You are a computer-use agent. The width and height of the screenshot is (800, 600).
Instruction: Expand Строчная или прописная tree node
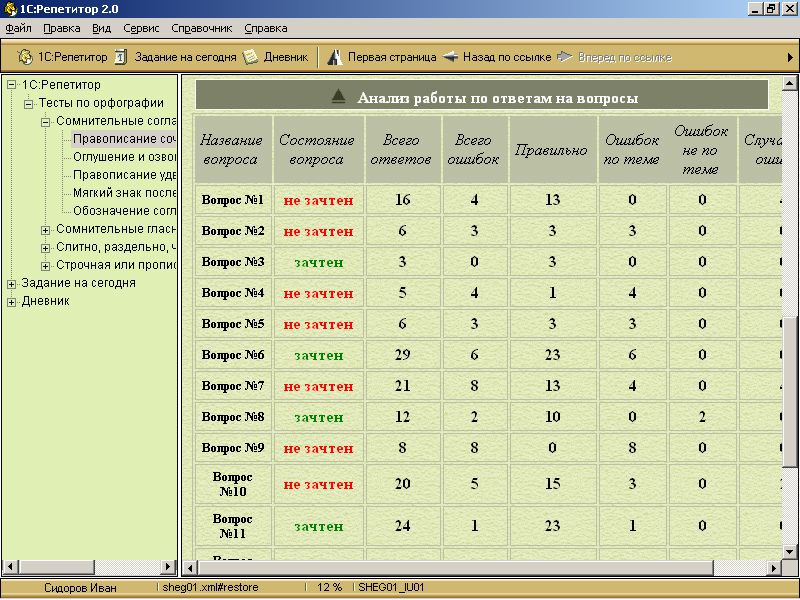pyautogui.click(x=46, y=265)
